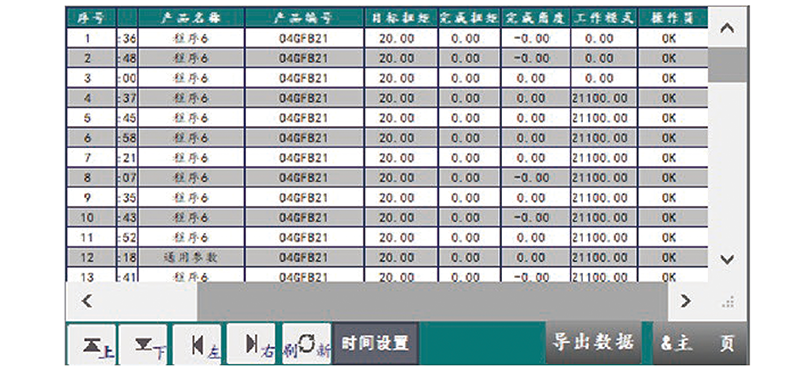
Task: Click the :58 time cell in row 6
Action: [127, 138]
